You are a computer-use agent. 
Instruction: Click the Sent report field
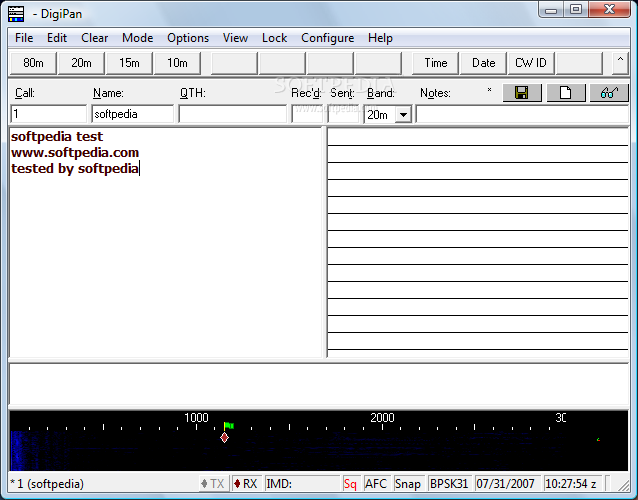343,114
